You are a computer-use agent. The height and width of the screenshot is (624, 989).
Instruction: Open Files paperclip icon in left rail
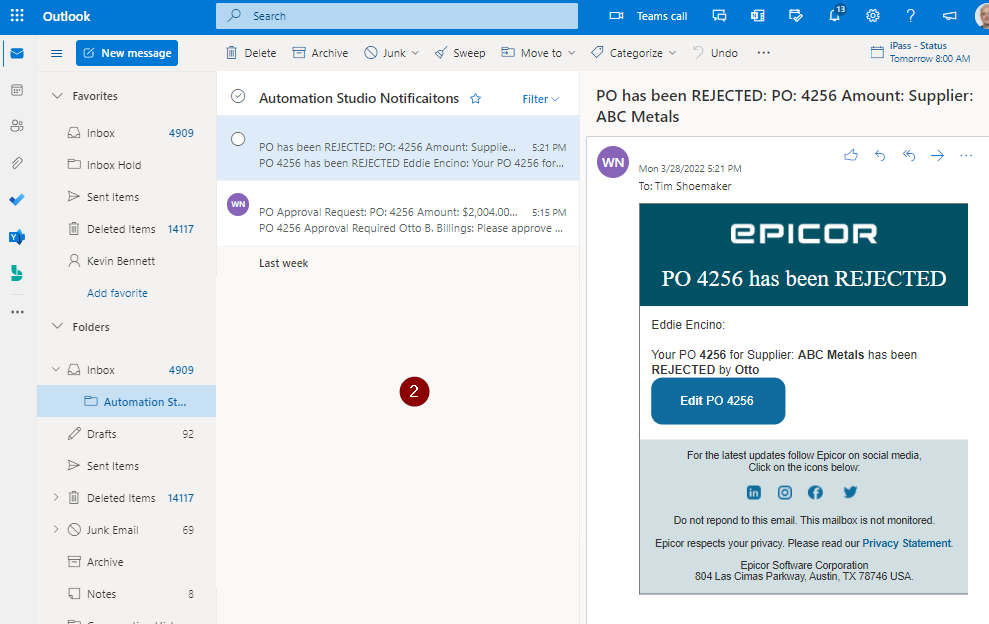click(x=17, y=163)
